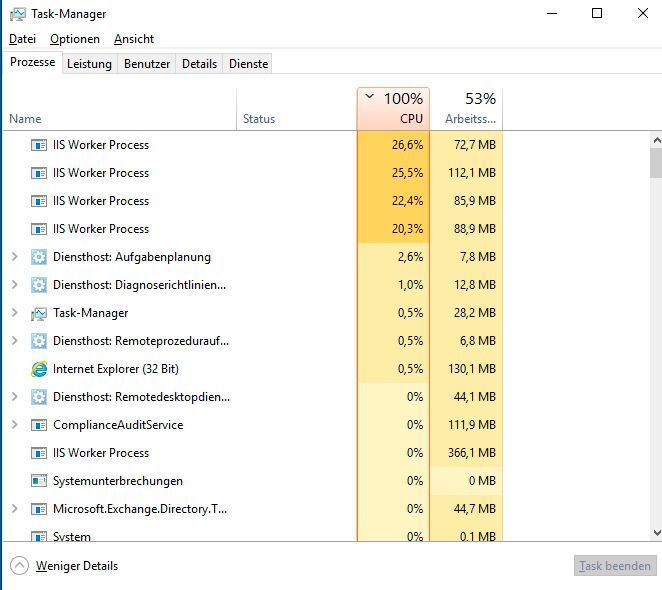662x590 pixels.
Task: Click icon of 22,4% IIS Worker Process
Action: click(x=39, y=201)
